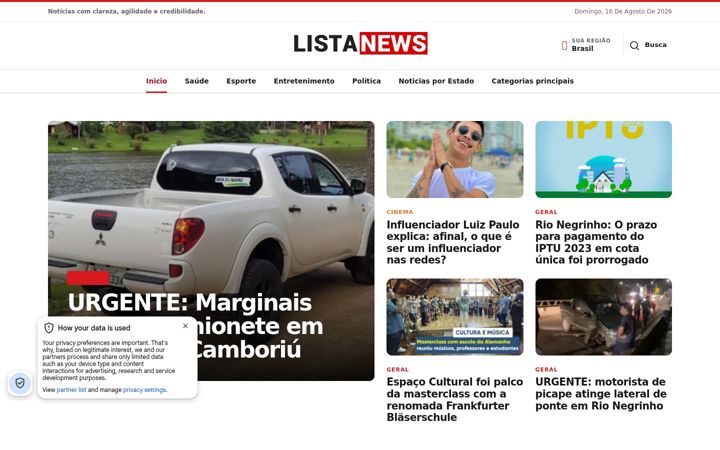This screenshot has width=720, height=450.
Task: Open night car accident thumbnail
Action: (603, 317)
